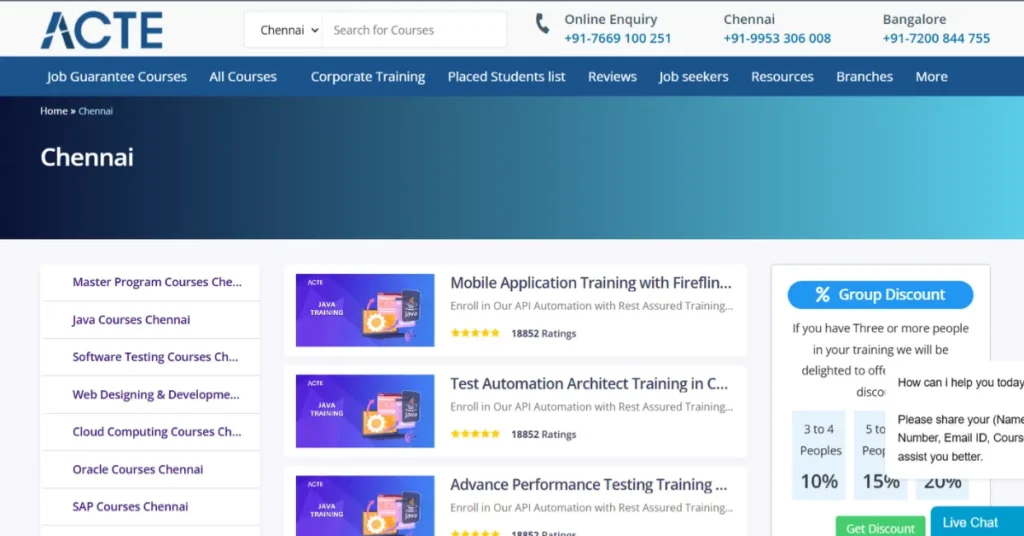The width and height of the screenshot is (1024, 536).
Task: Click the percent icon in Group Discount
Action: coord(822,295)
